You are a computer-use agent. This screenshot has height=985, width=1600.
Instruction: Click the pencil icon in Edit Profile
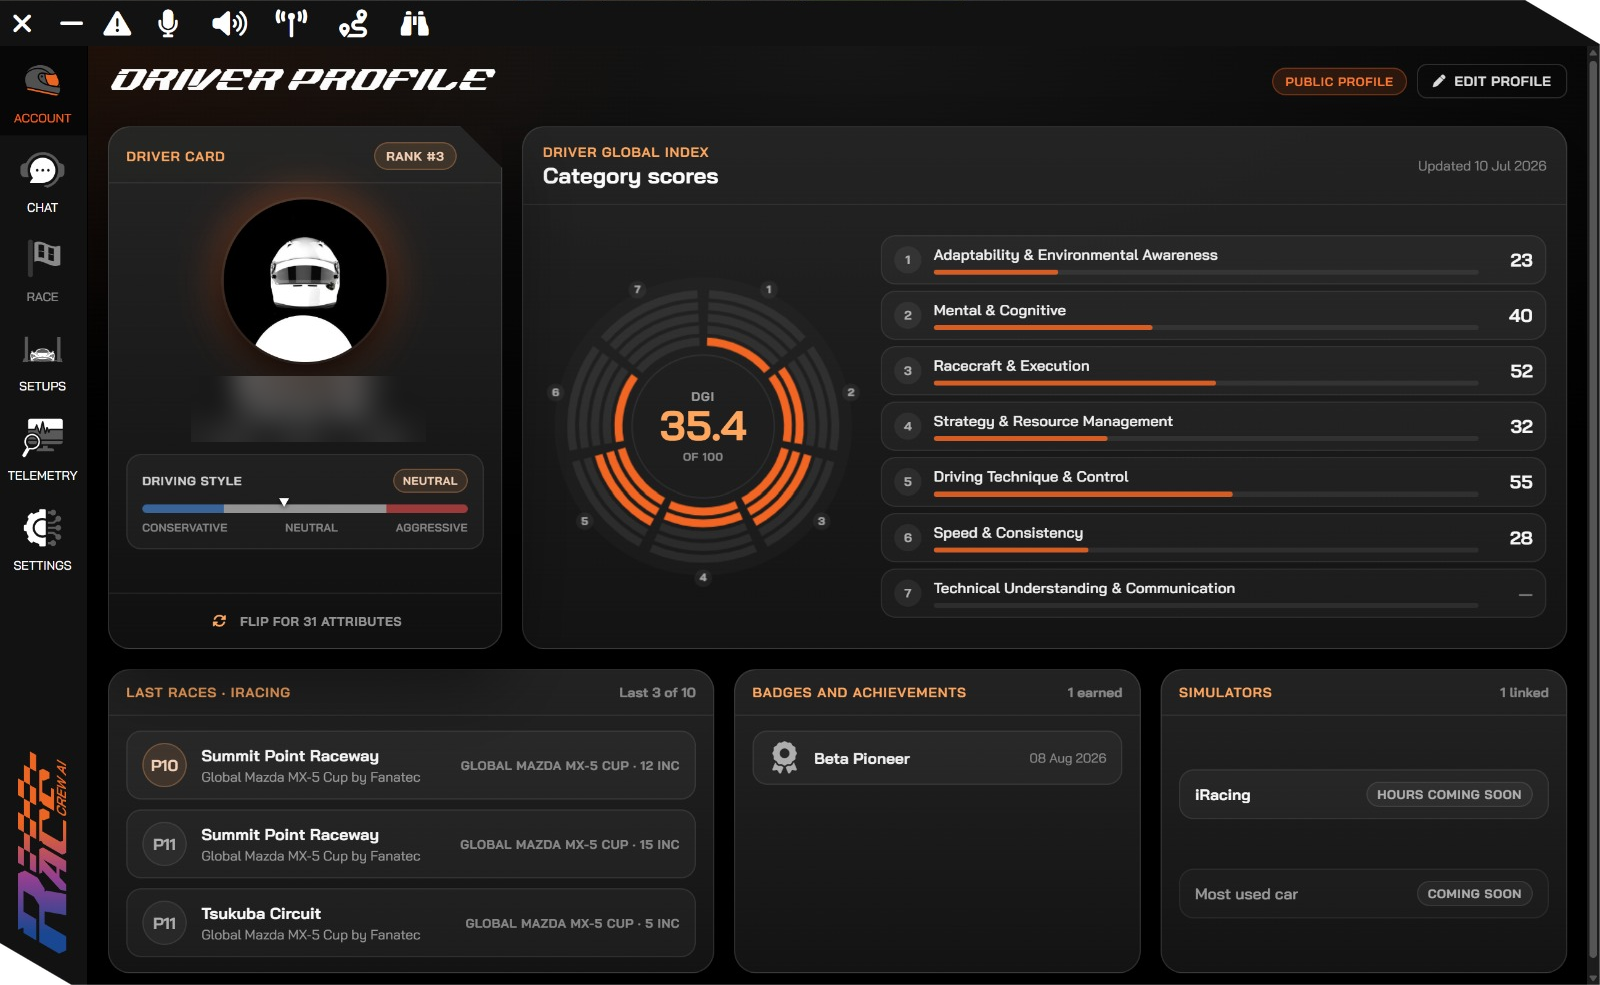click(1439, 81)
